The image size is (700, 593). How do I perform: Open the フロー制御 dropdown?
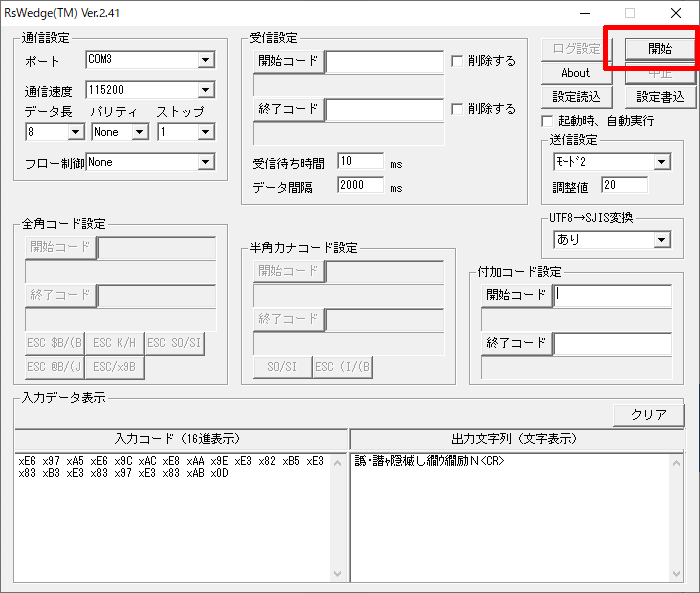[205, 162]
